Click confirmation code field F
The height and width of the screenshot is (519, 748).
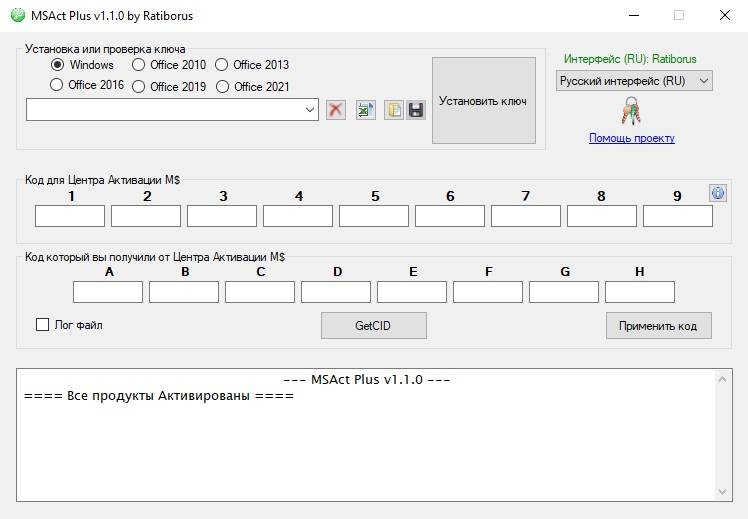488,292
